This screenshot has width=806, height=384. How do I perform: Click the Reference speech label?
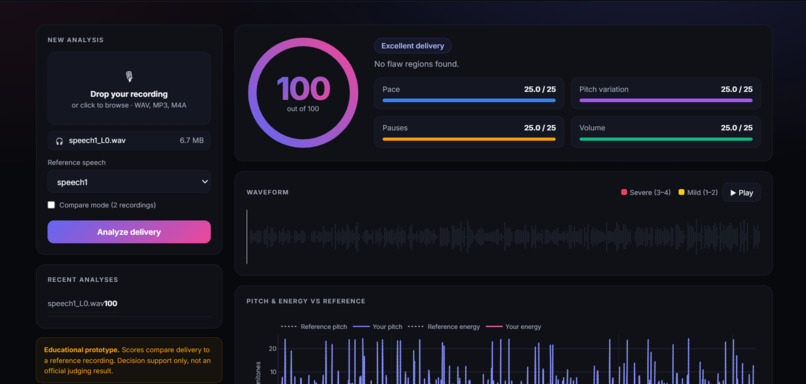point(77,162)
